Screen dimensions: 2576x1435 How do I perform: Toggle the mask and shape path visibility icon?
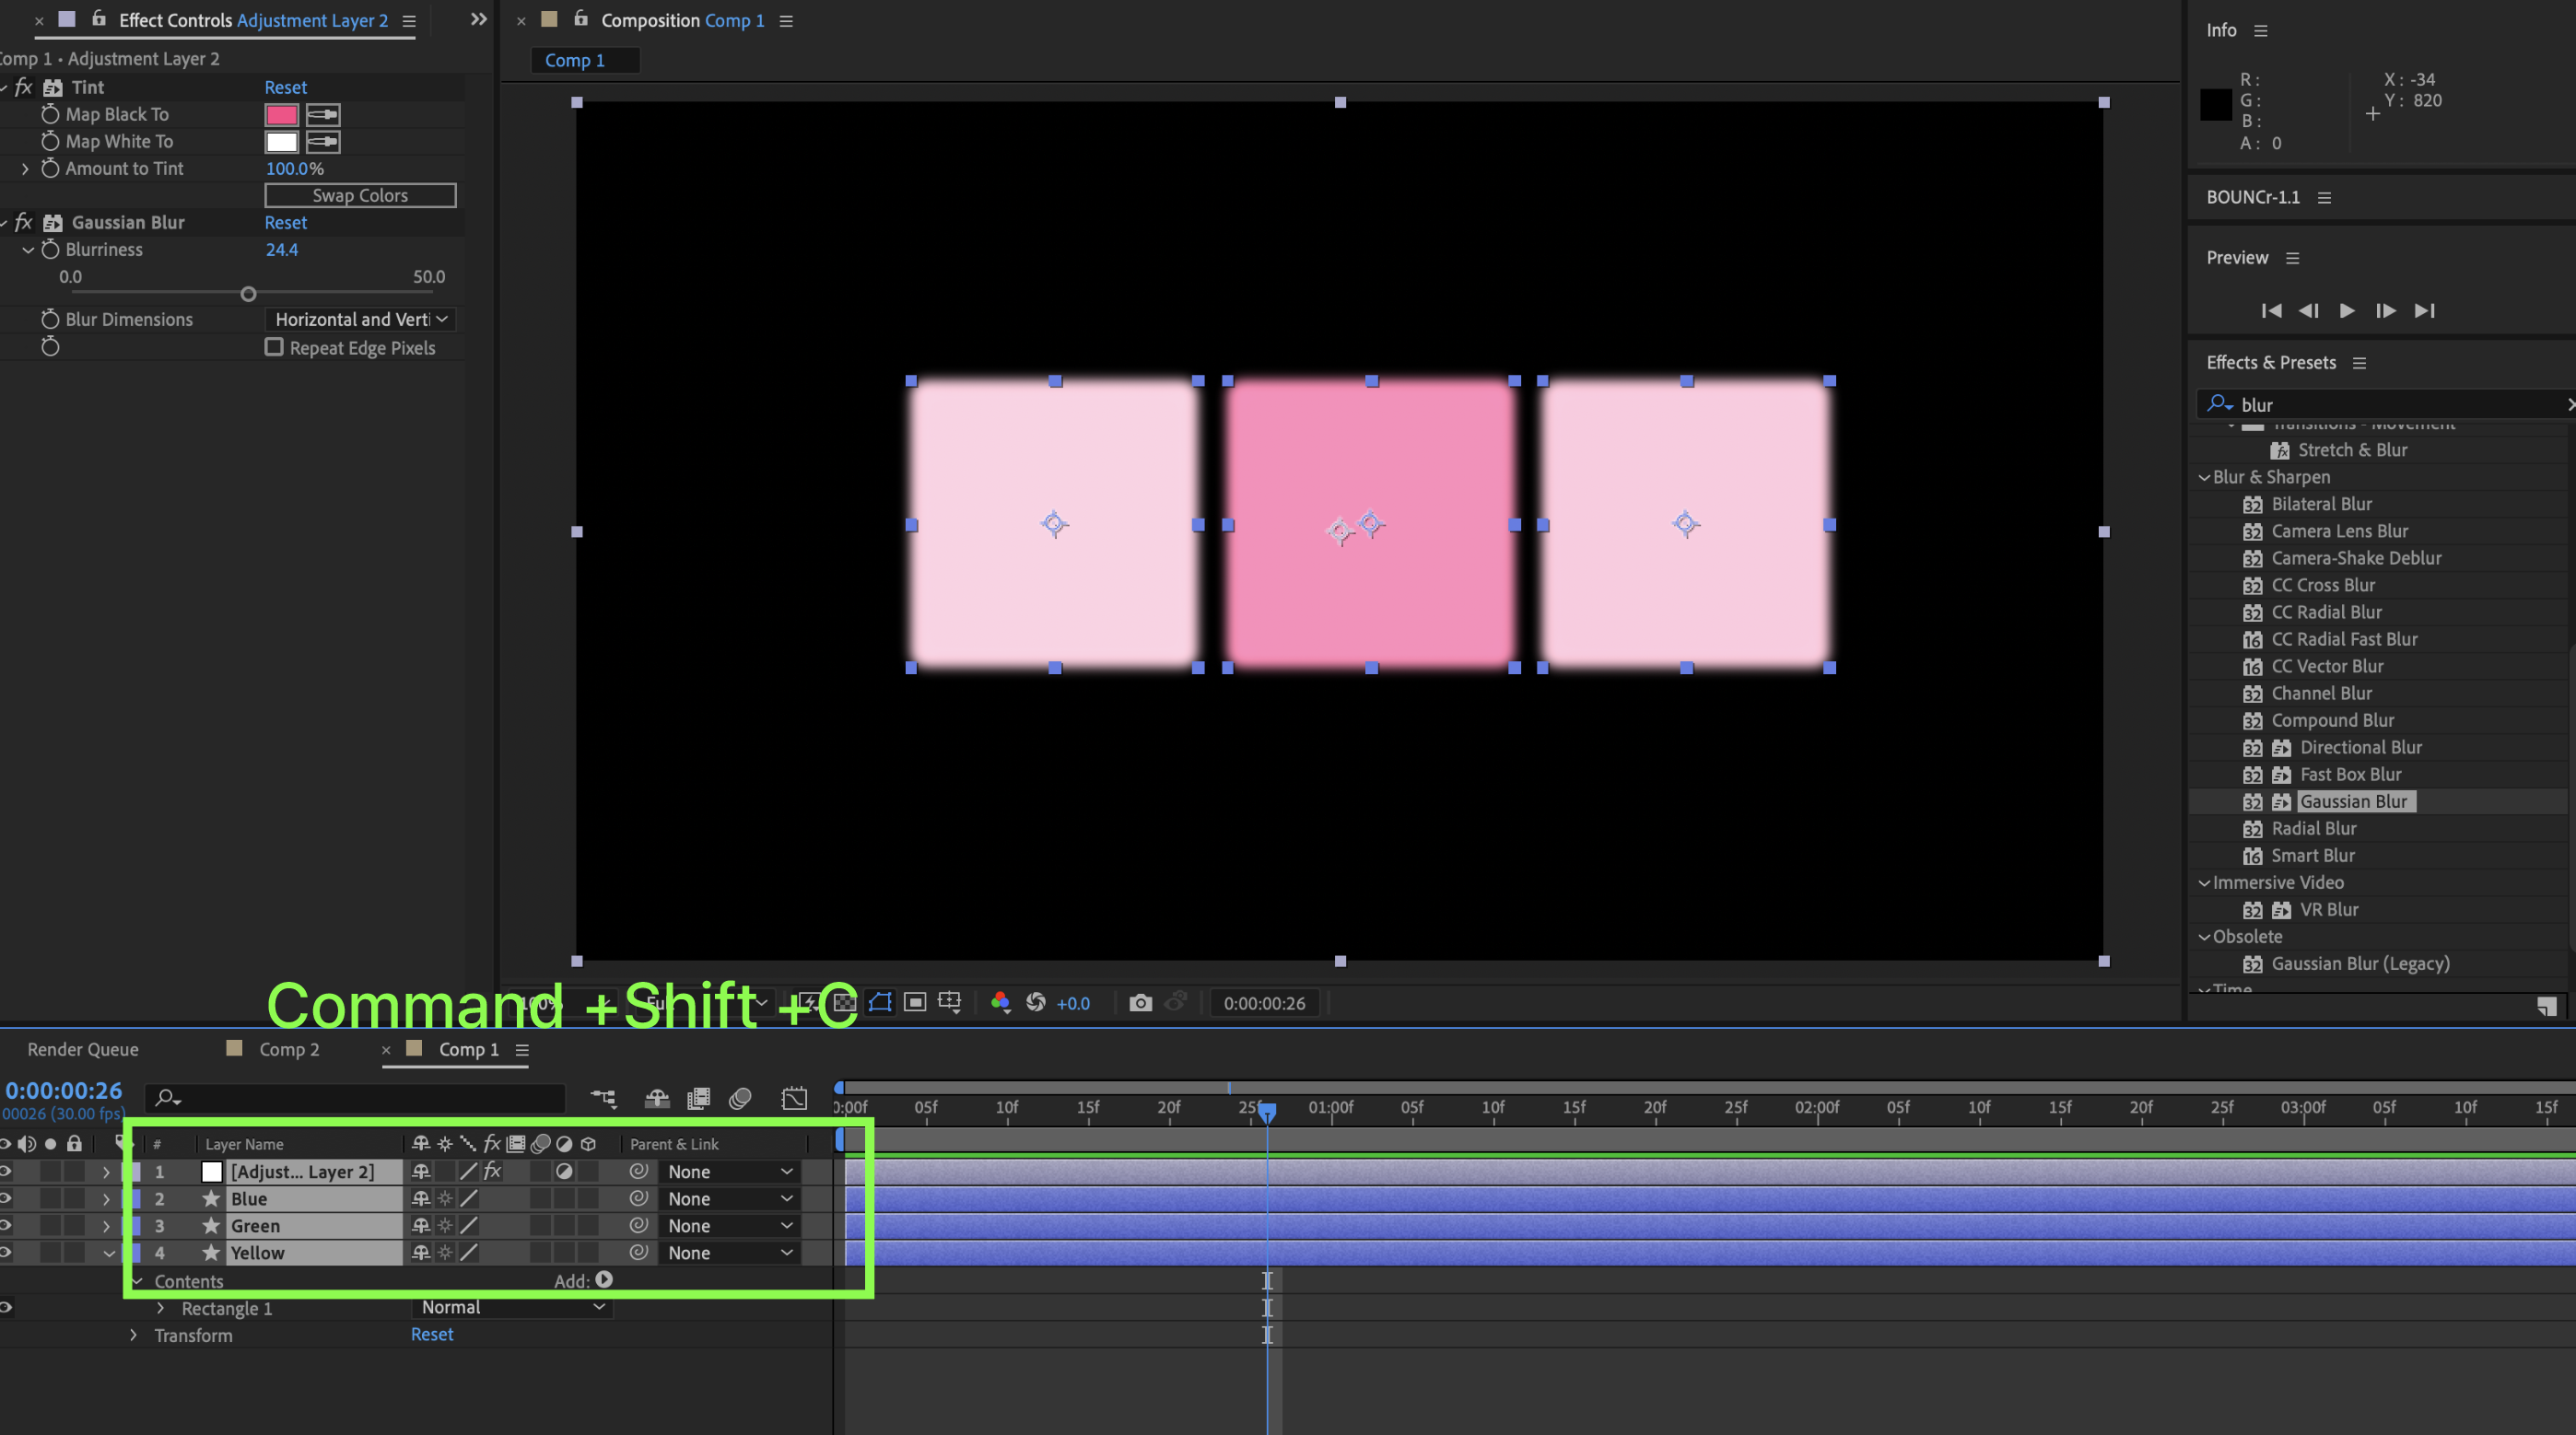pos(880,1003)
